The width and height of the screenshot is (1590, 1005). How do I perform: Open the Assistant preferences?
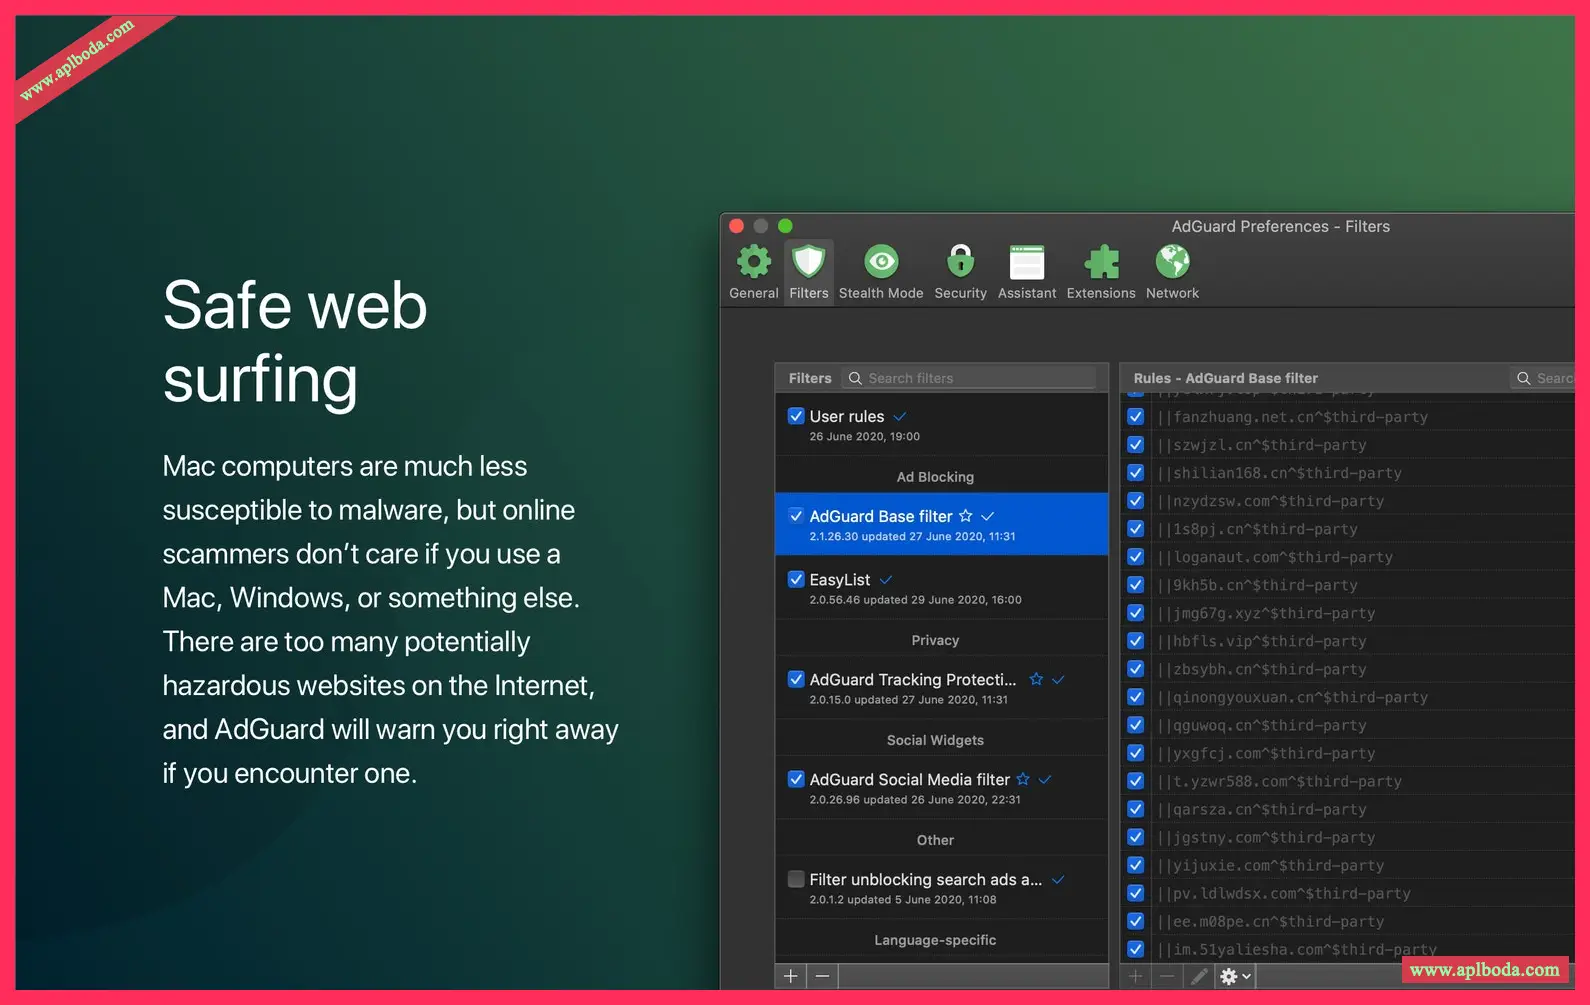pyautogui.click(x=1027, y=272)
